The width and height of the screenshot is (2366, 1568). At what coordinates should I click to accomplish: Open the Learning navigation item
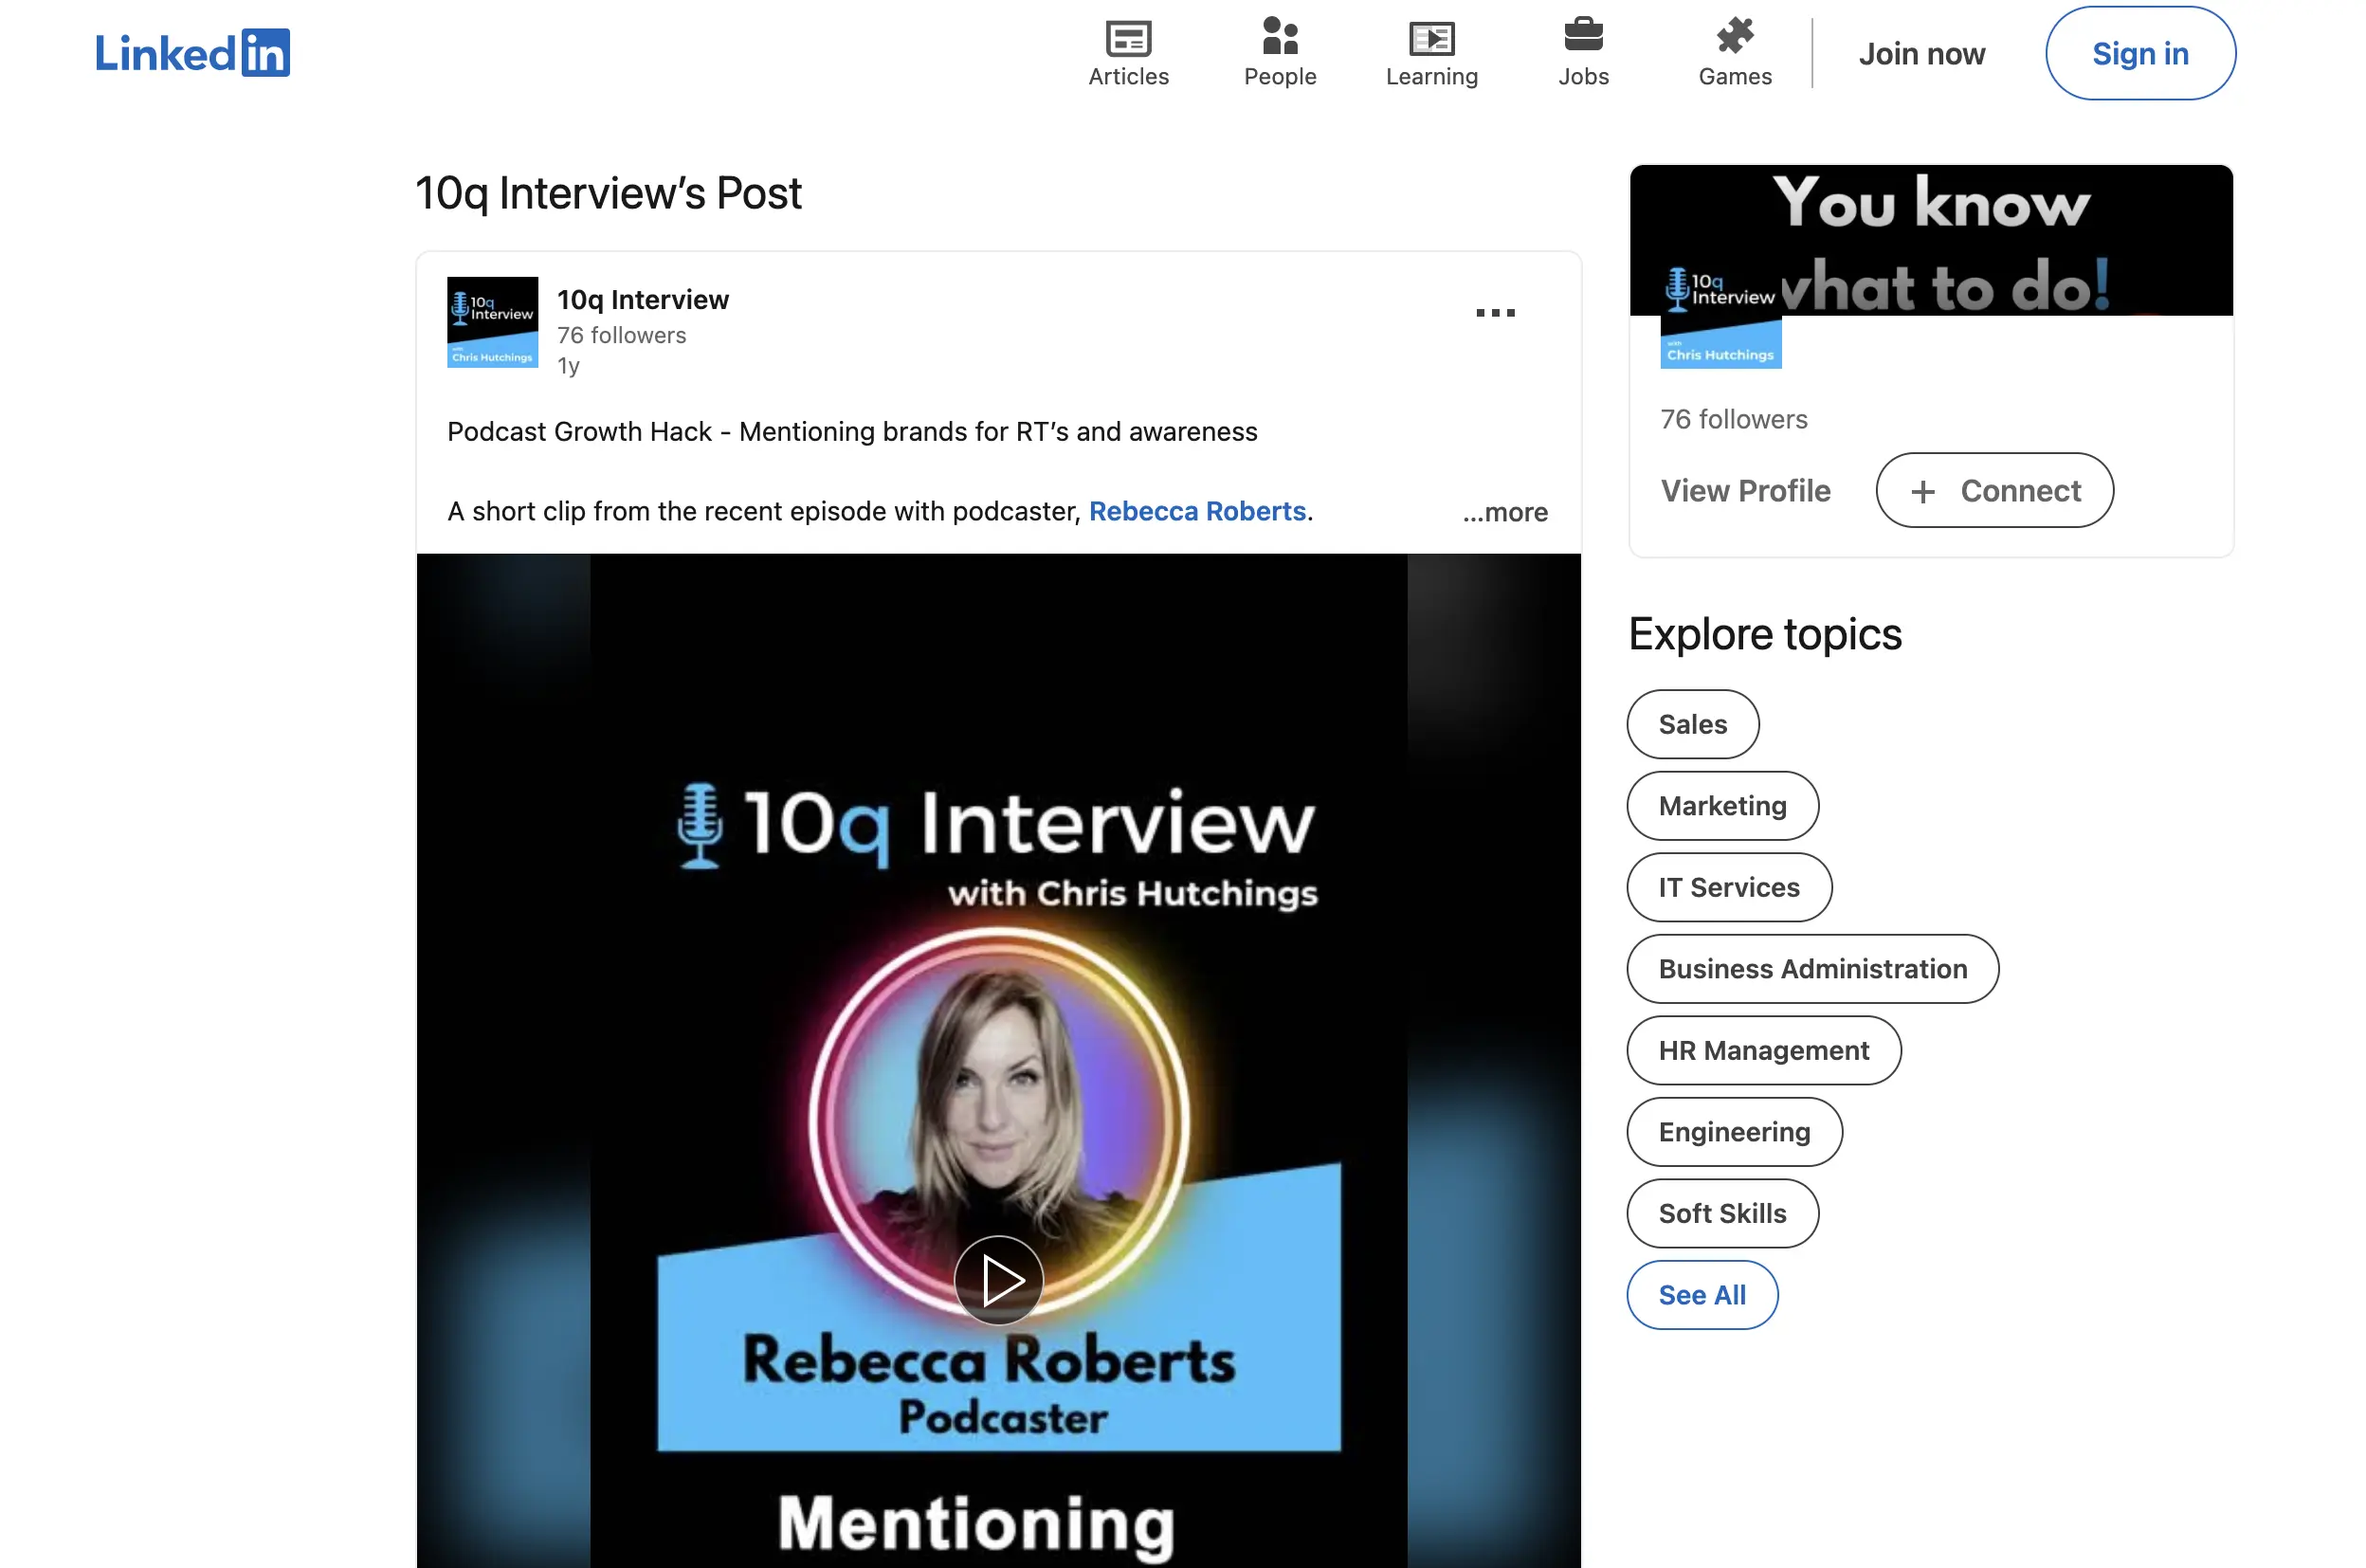[x=1431, y=53]
